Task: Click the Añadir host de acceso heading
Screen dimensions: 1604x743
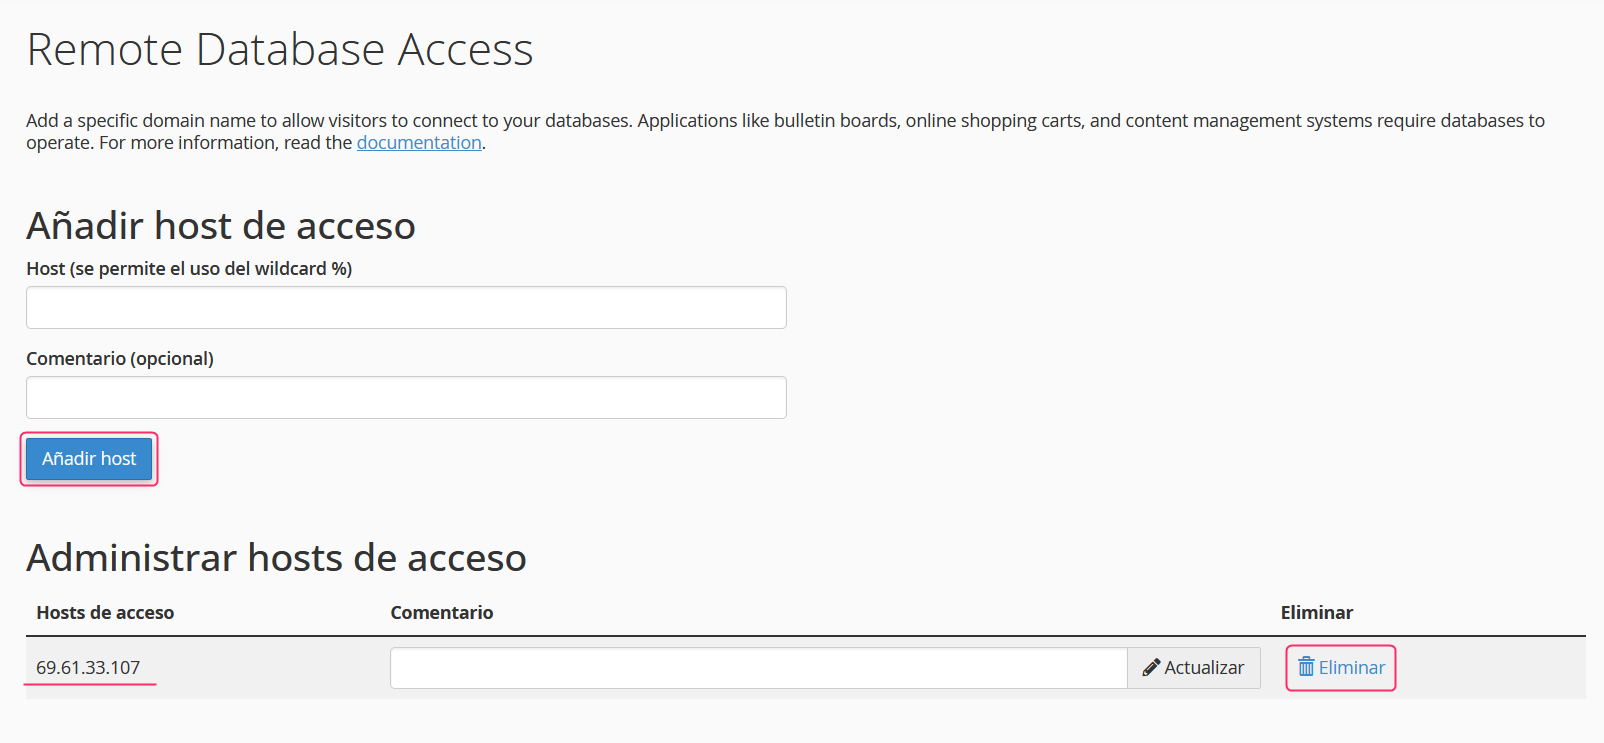Action: pos(221,226)
